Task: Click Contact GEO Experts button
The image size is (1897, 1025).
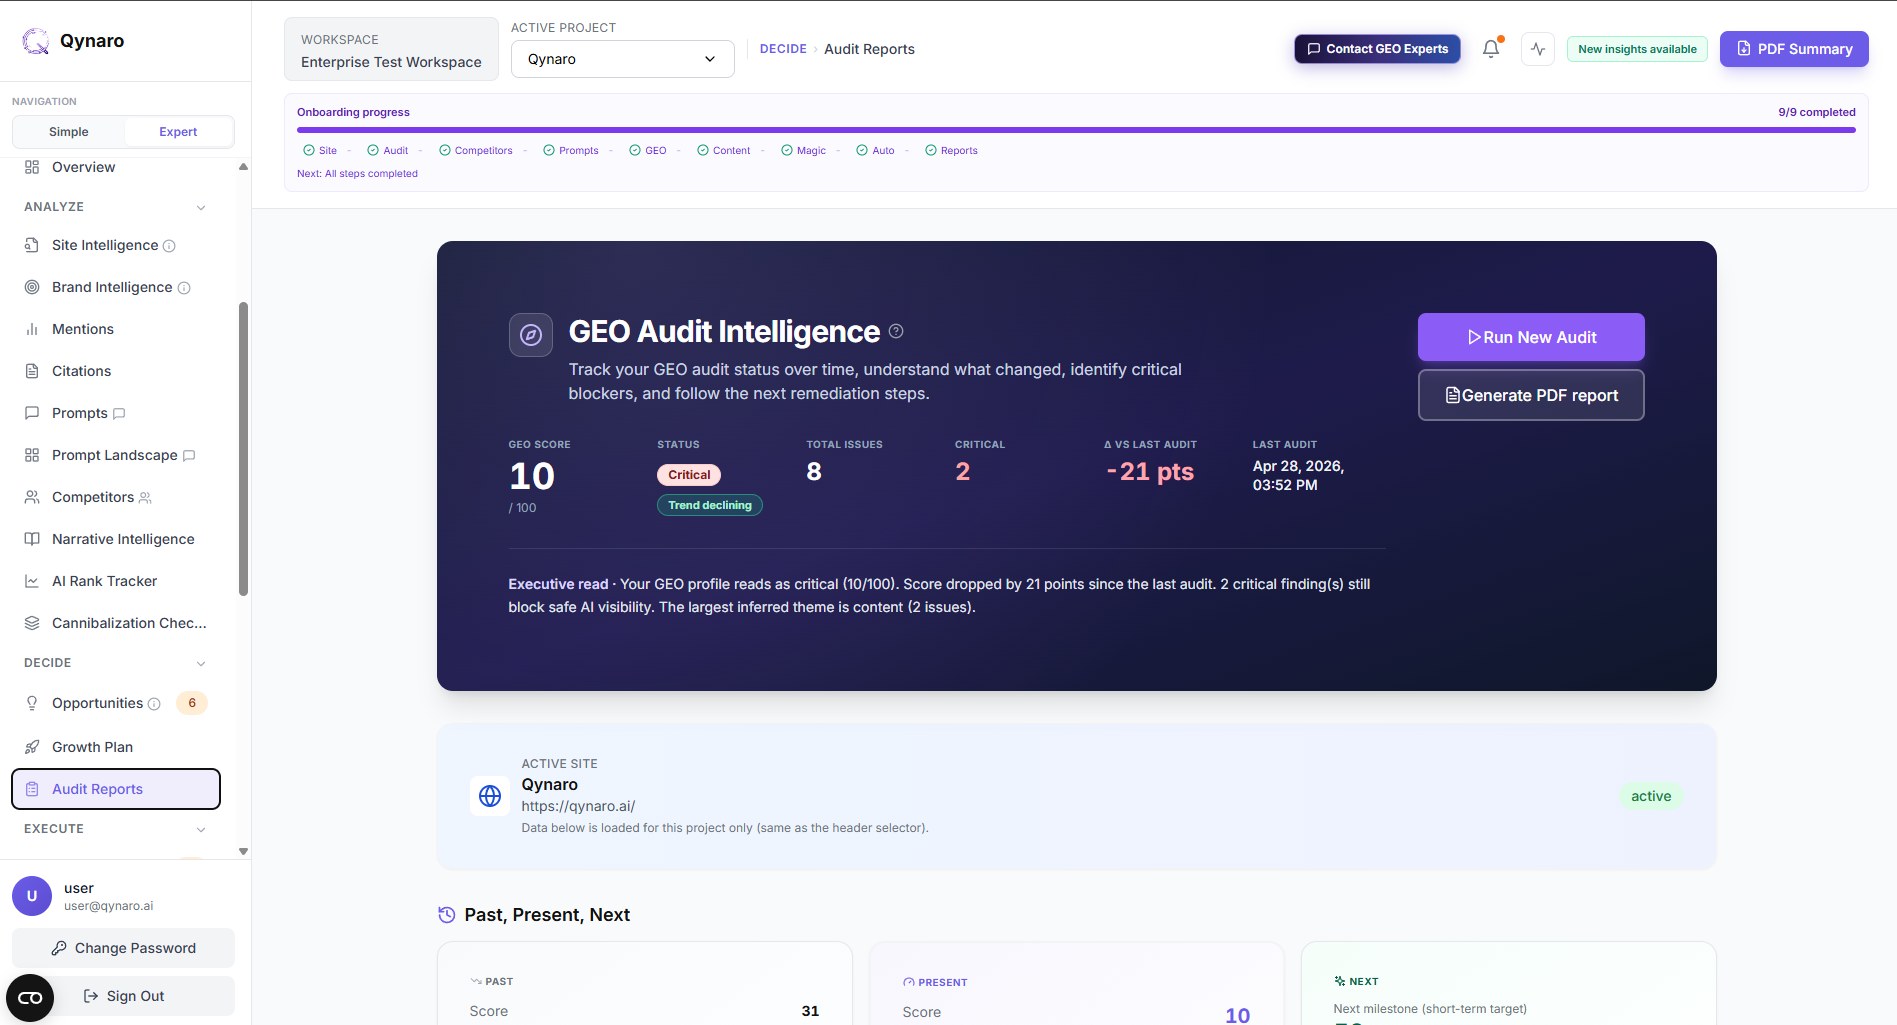Action: point(1377,49)
